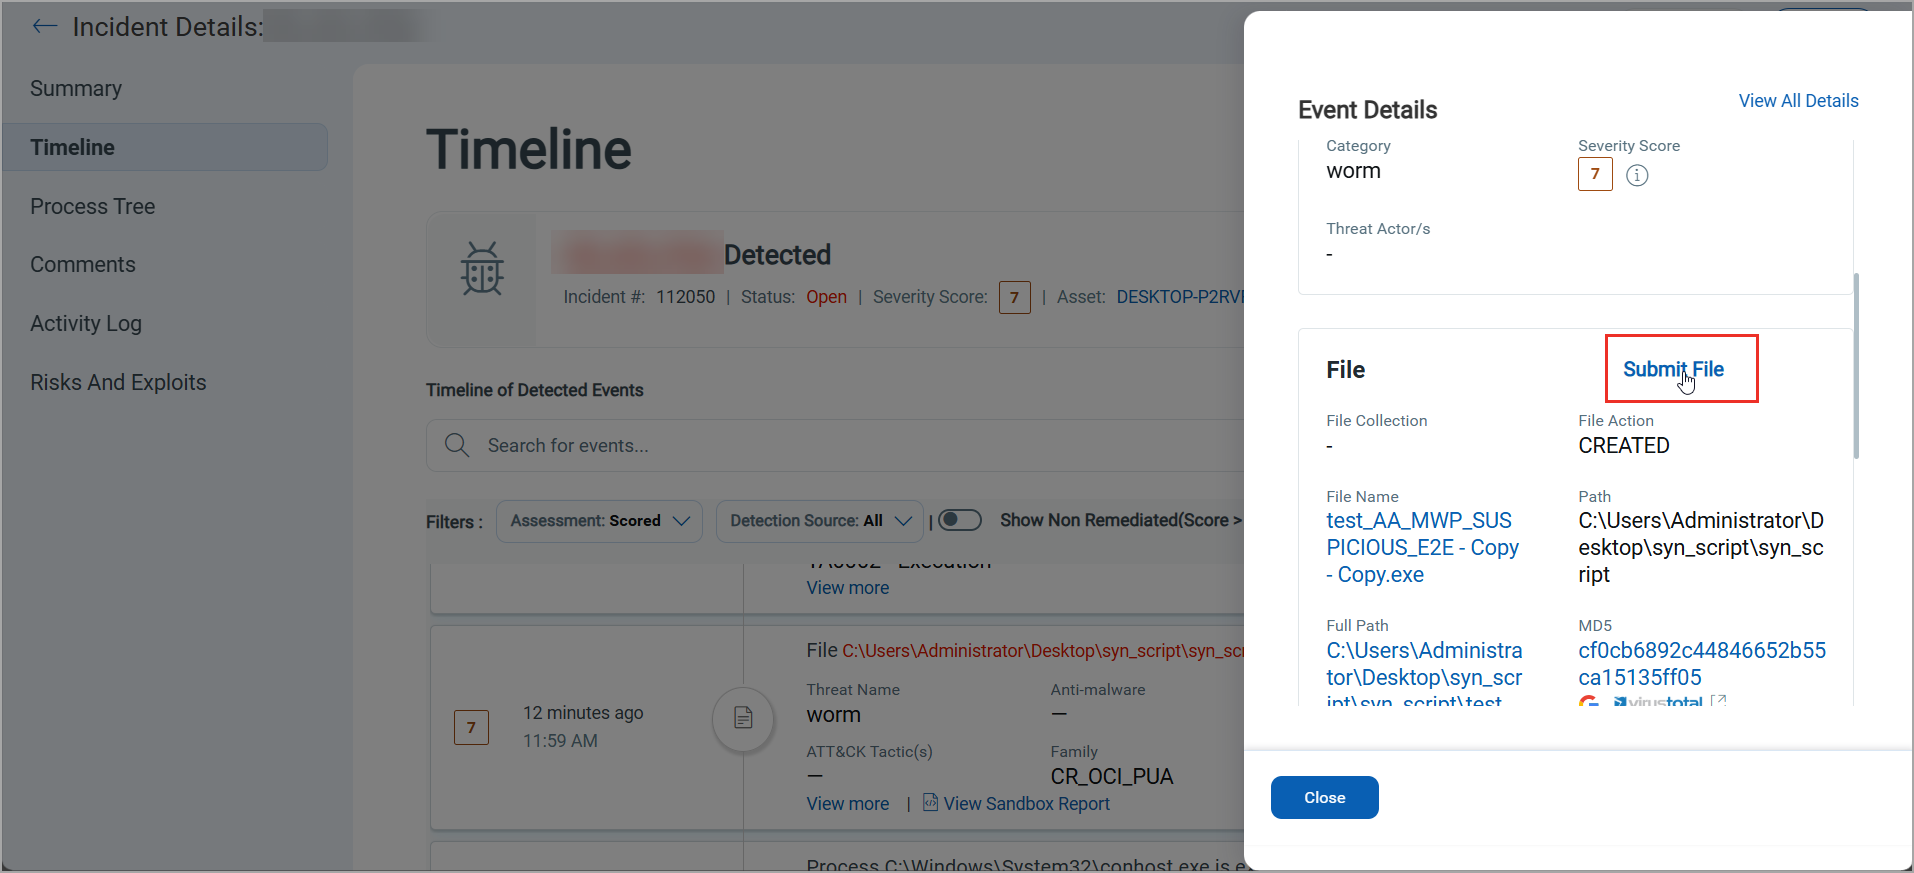This screenshot has width=1914, height=873.
Task: Click the bug icon in the Detected card
Action: pyautogui.click(x=482, y=269)
